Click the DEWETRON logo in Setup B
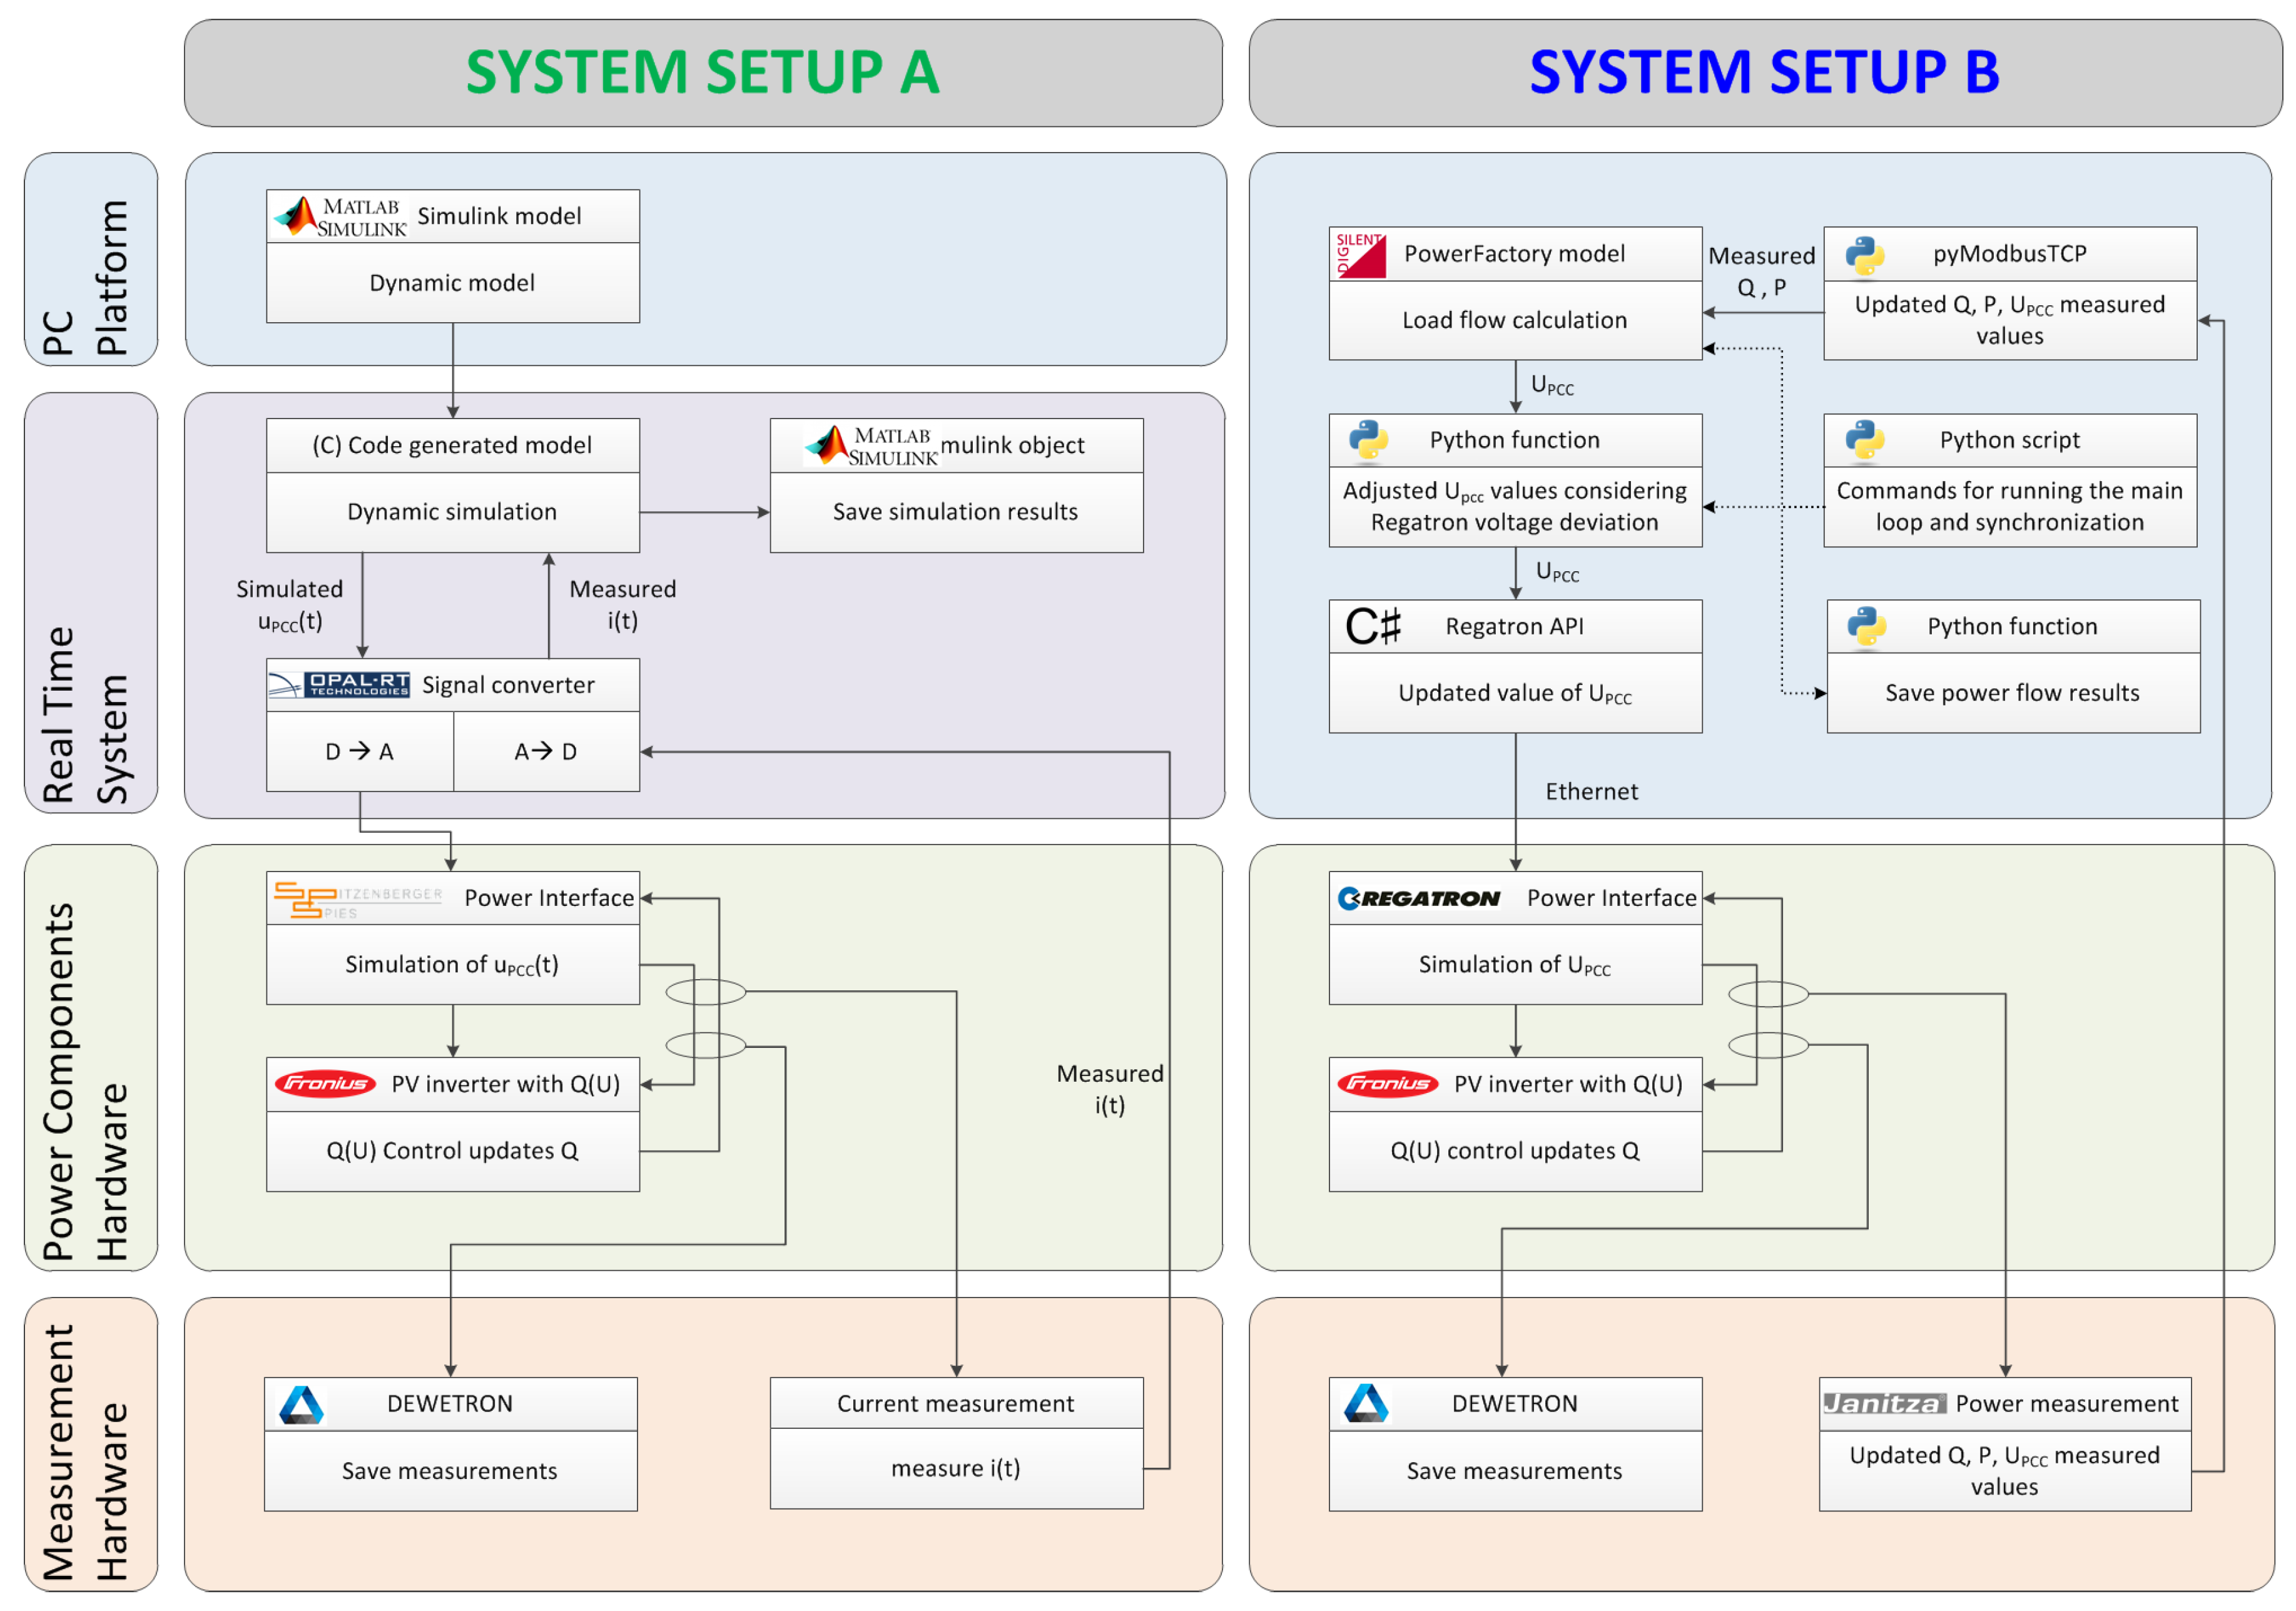The width and height of the screenshot is (2296, 1611). [1366, 1404]
